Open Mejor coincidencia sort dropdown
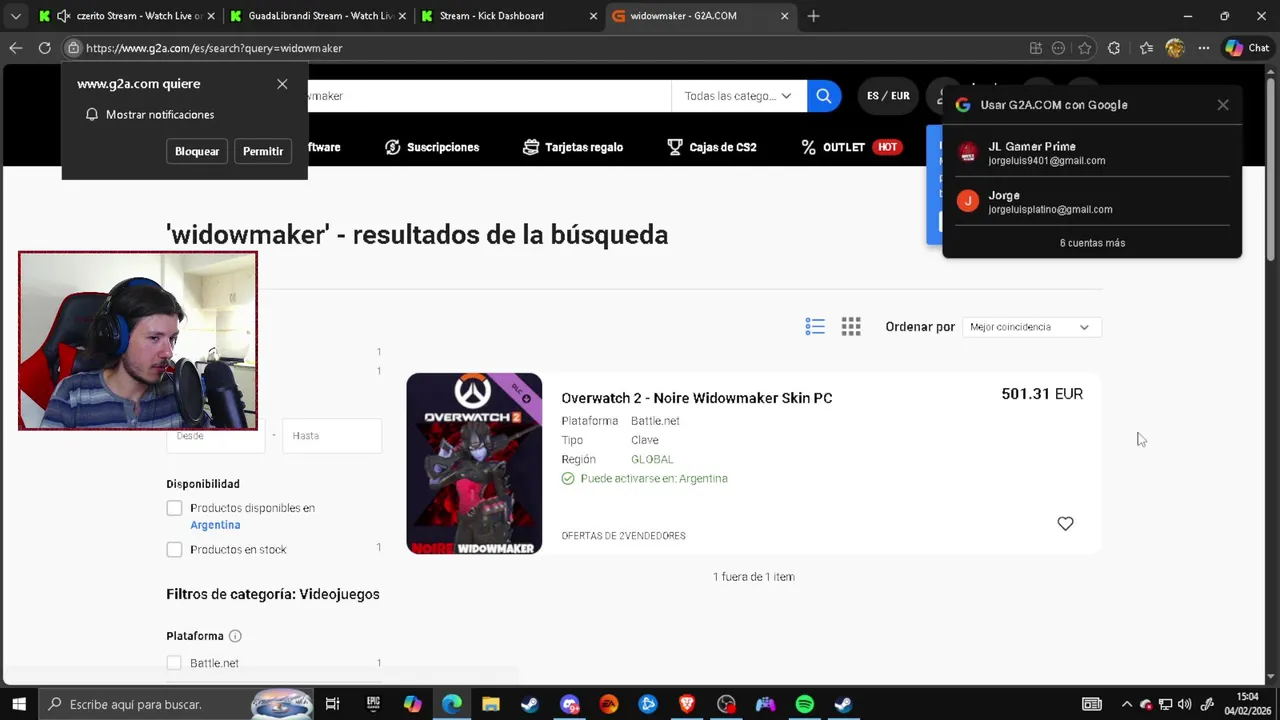Image resolution: width=1280 pixels, height=720 pixels. click(x=1030, y=327)
